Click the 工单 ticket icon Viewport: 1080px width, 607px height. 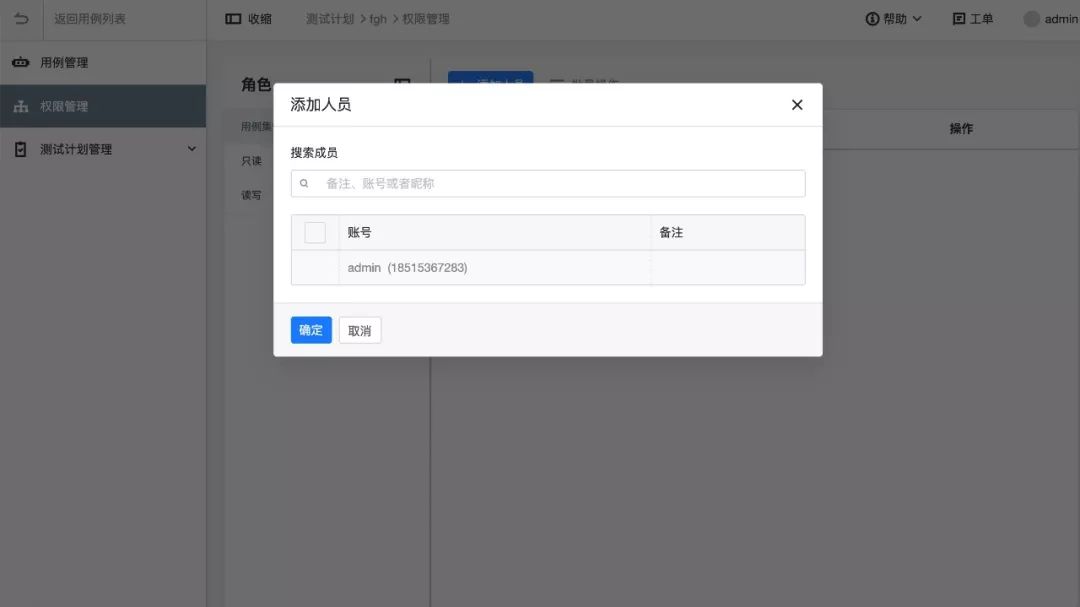tap(959, 19)
